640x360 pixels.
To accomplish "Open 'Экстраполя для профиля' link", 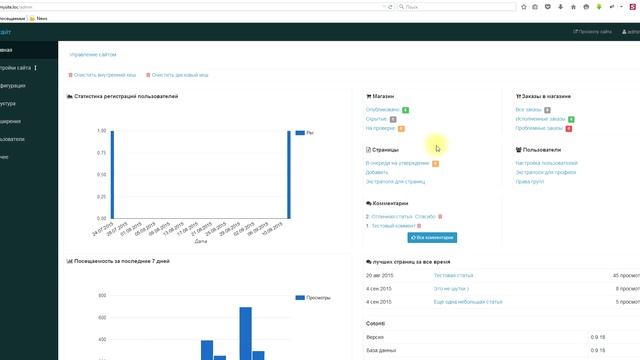I will tap(546, 172).
